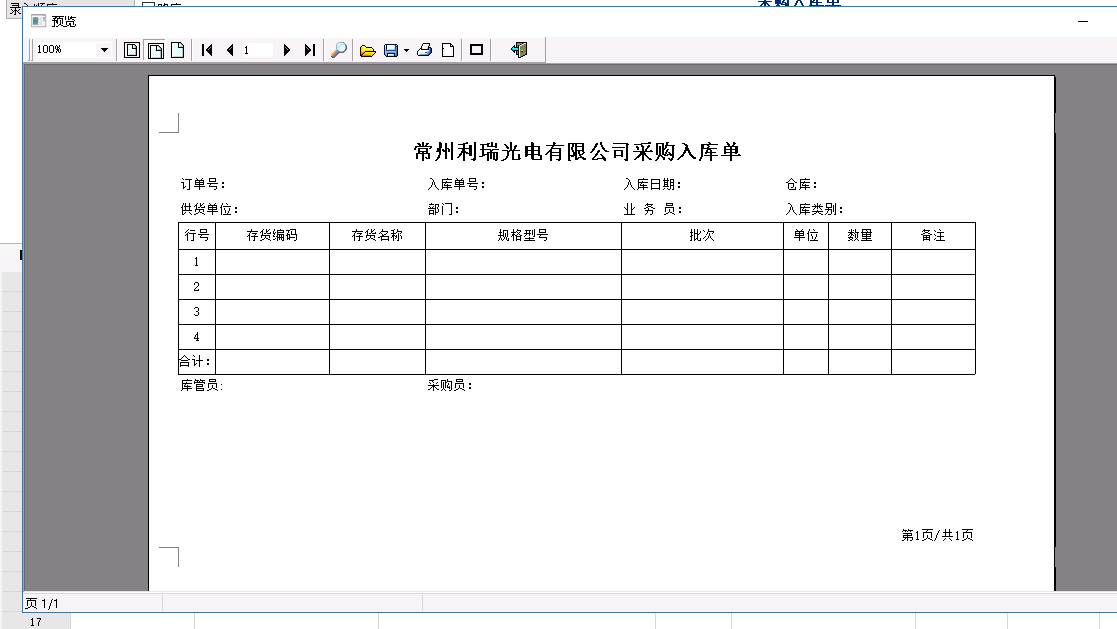Click the 行号 column header
Screen dimensions: 1117x629
(197, 236)
